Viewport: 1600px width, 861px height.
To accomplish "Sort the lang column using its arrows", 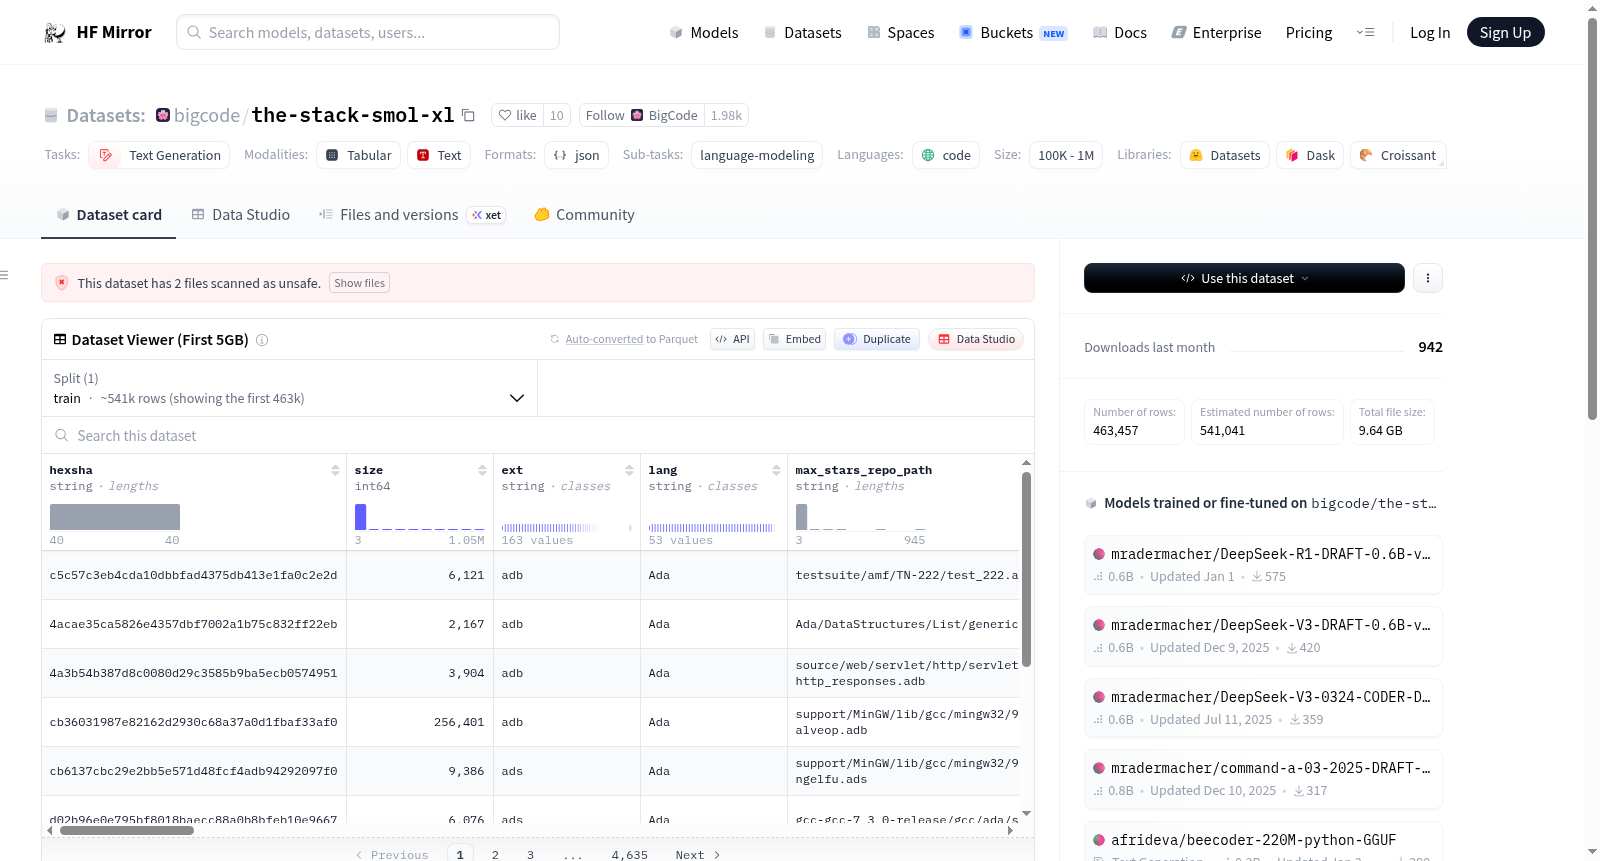I will (x=776, y=470).
